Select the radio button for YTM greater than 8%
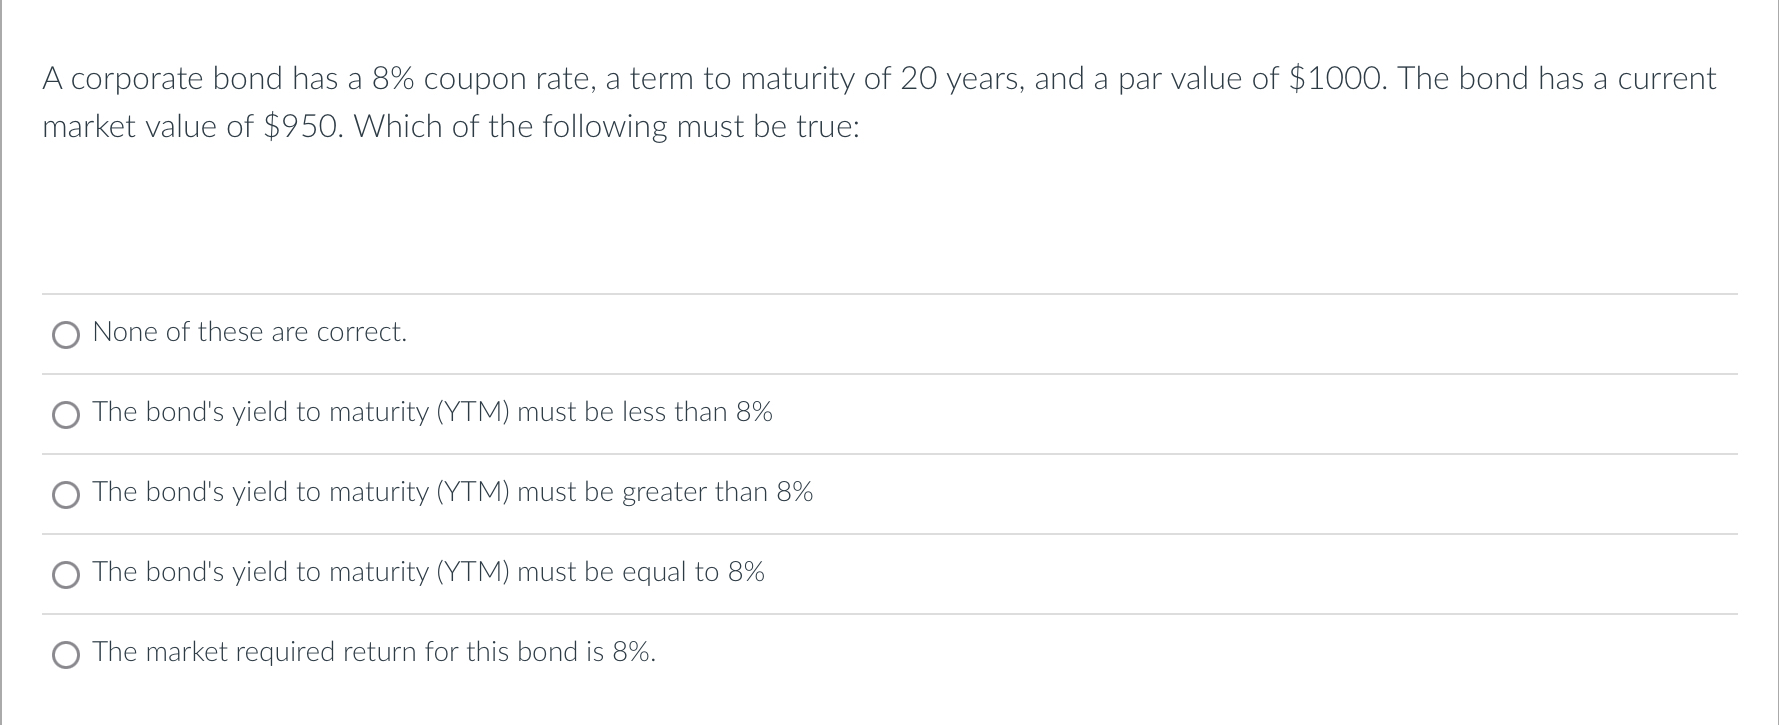 (66, 495)
